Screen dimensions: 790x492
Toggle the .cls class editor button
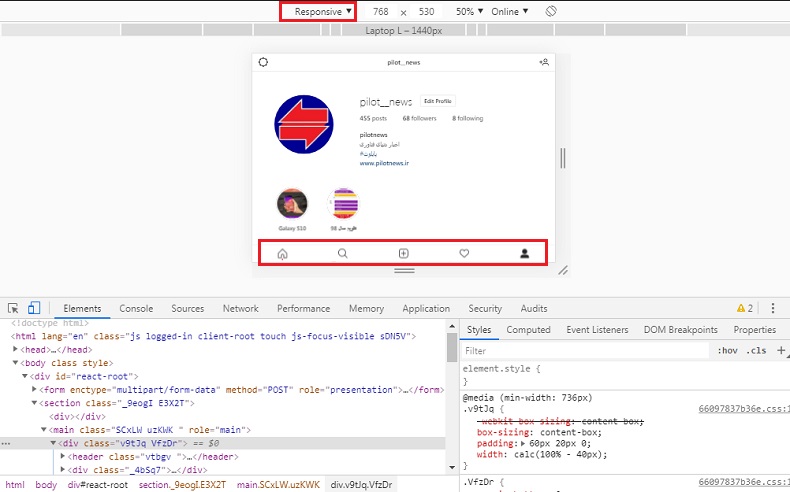756,350
